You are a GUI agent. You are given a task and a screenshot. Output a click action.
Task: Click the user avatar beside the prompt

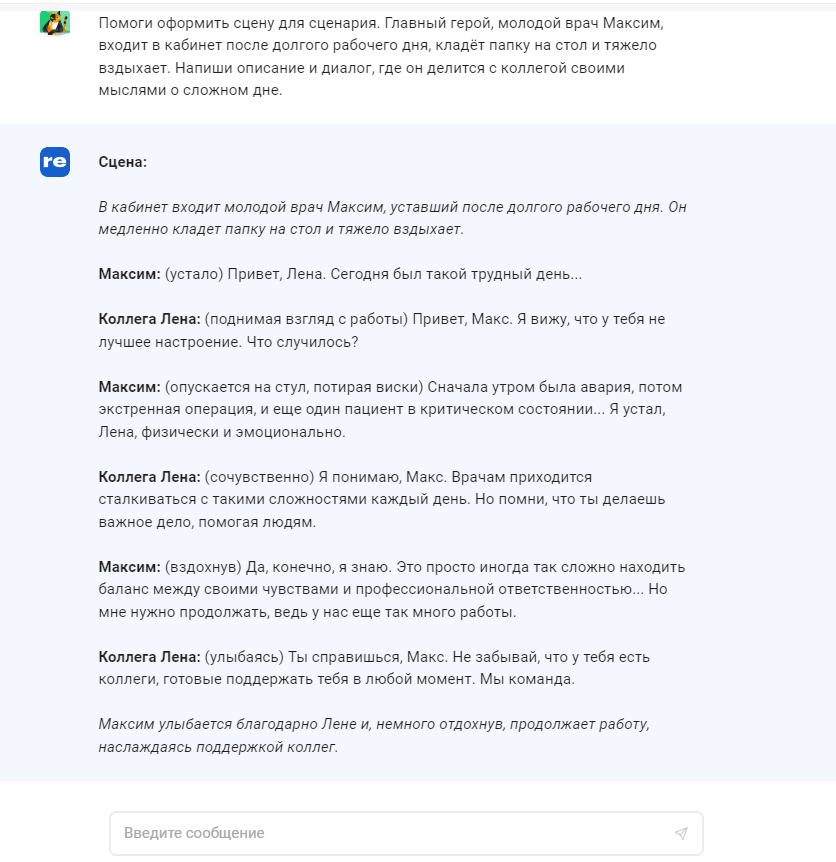(x=54, y=22)
